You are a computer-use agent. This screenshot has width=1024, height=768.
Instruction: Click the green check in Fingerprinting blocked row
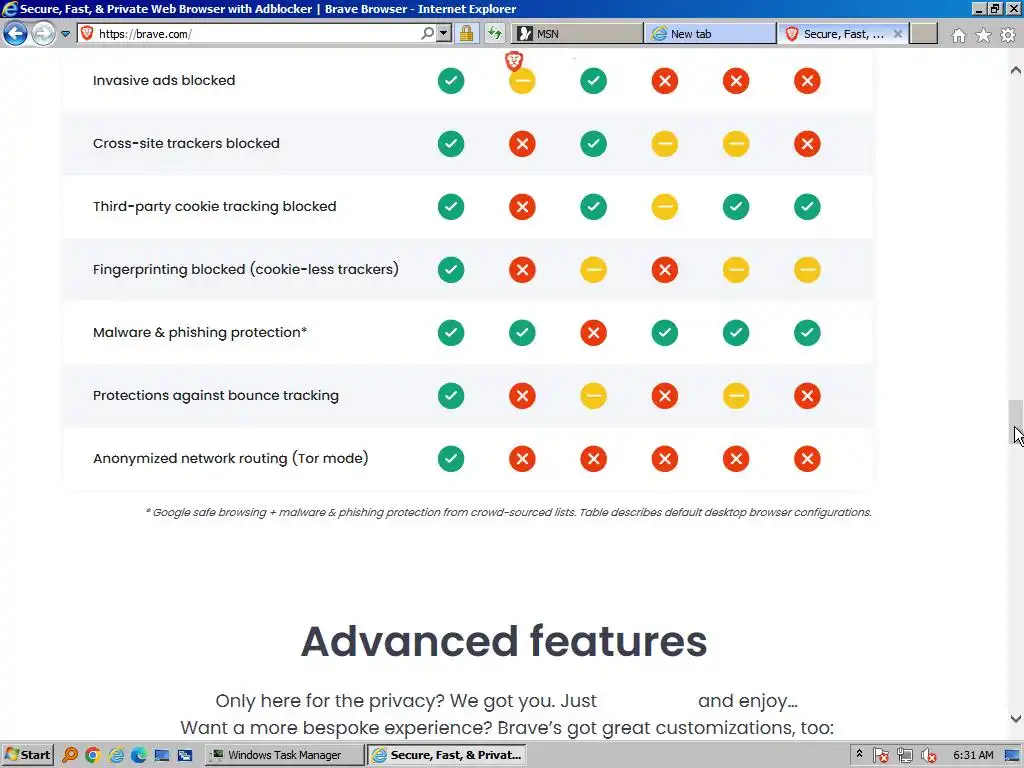coord(451,270)
